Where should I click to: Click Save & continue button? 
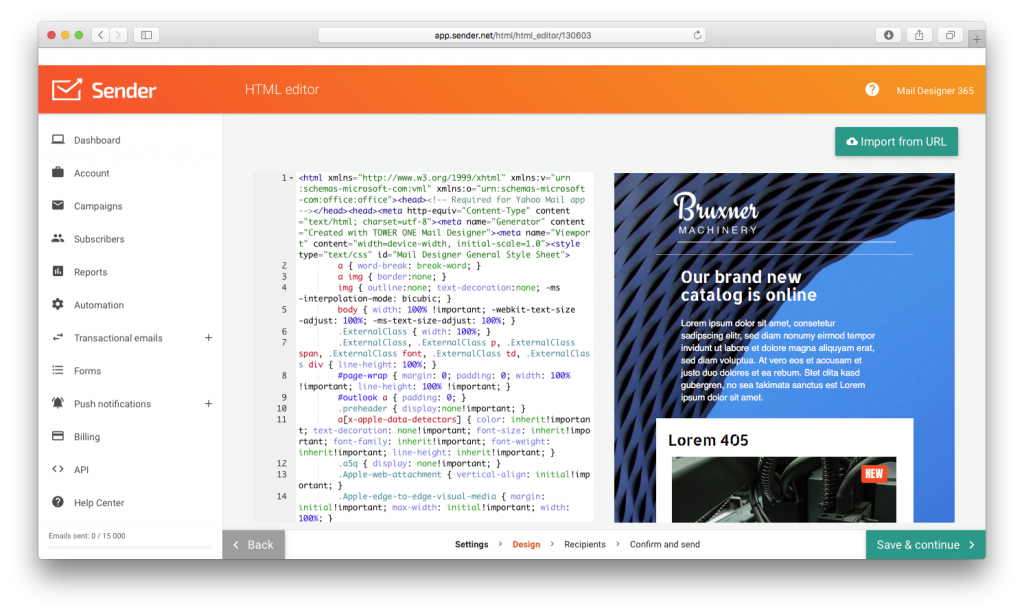click(x=925, y=545)
